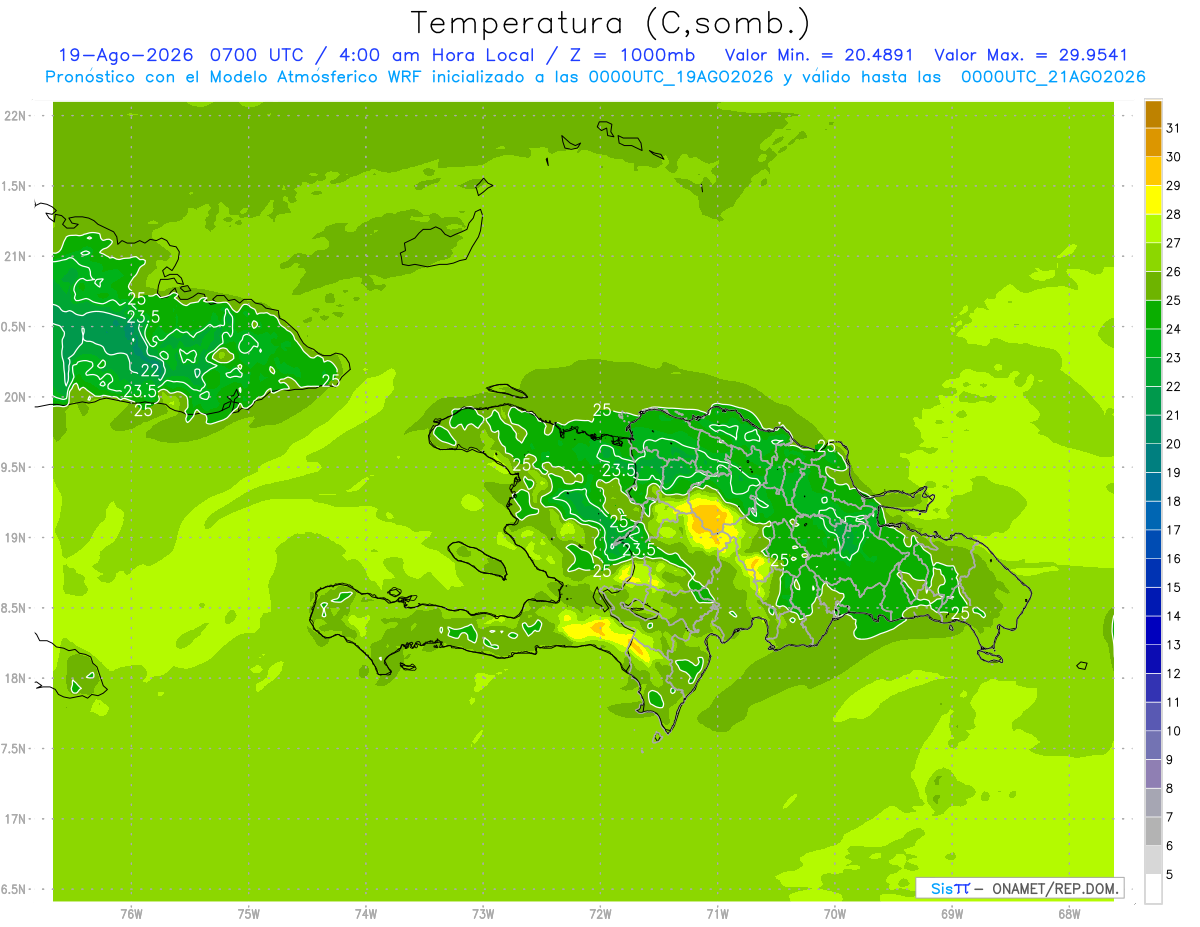The width and height of the screenshot is (1200, 927).
Task: Click the "19N" latitude axis label
Action: 17,538
